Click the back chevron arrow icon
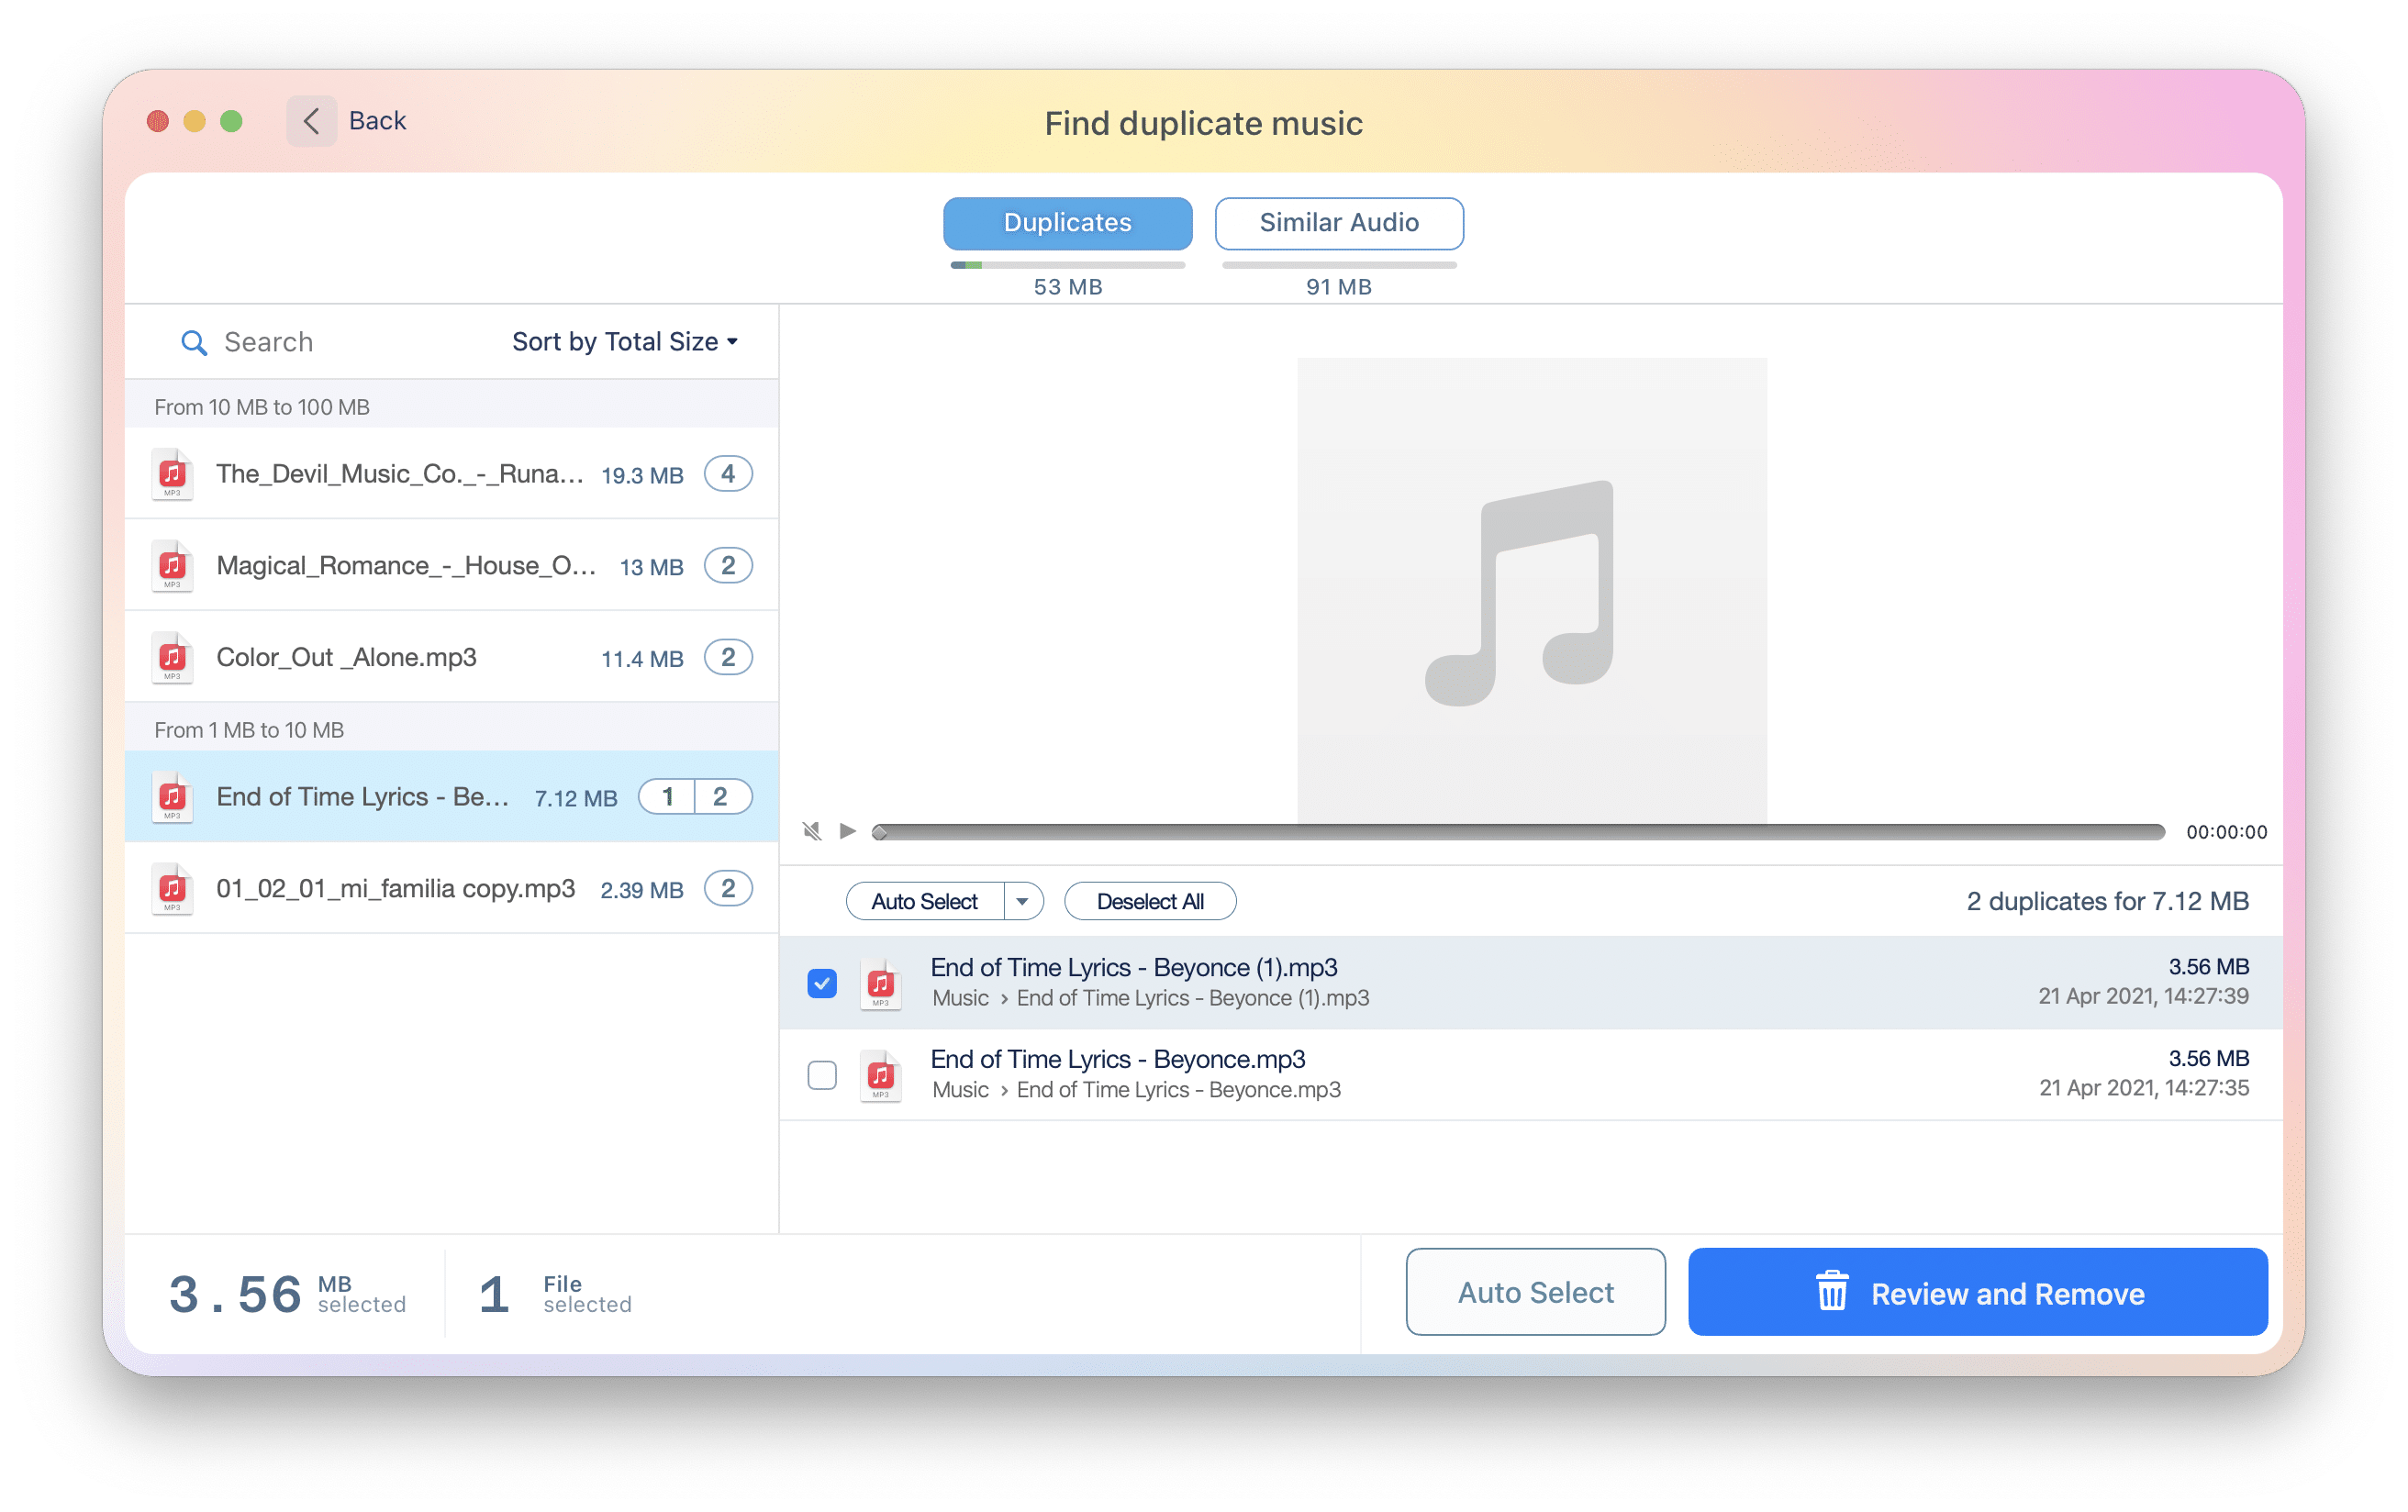 pos(311,121)
